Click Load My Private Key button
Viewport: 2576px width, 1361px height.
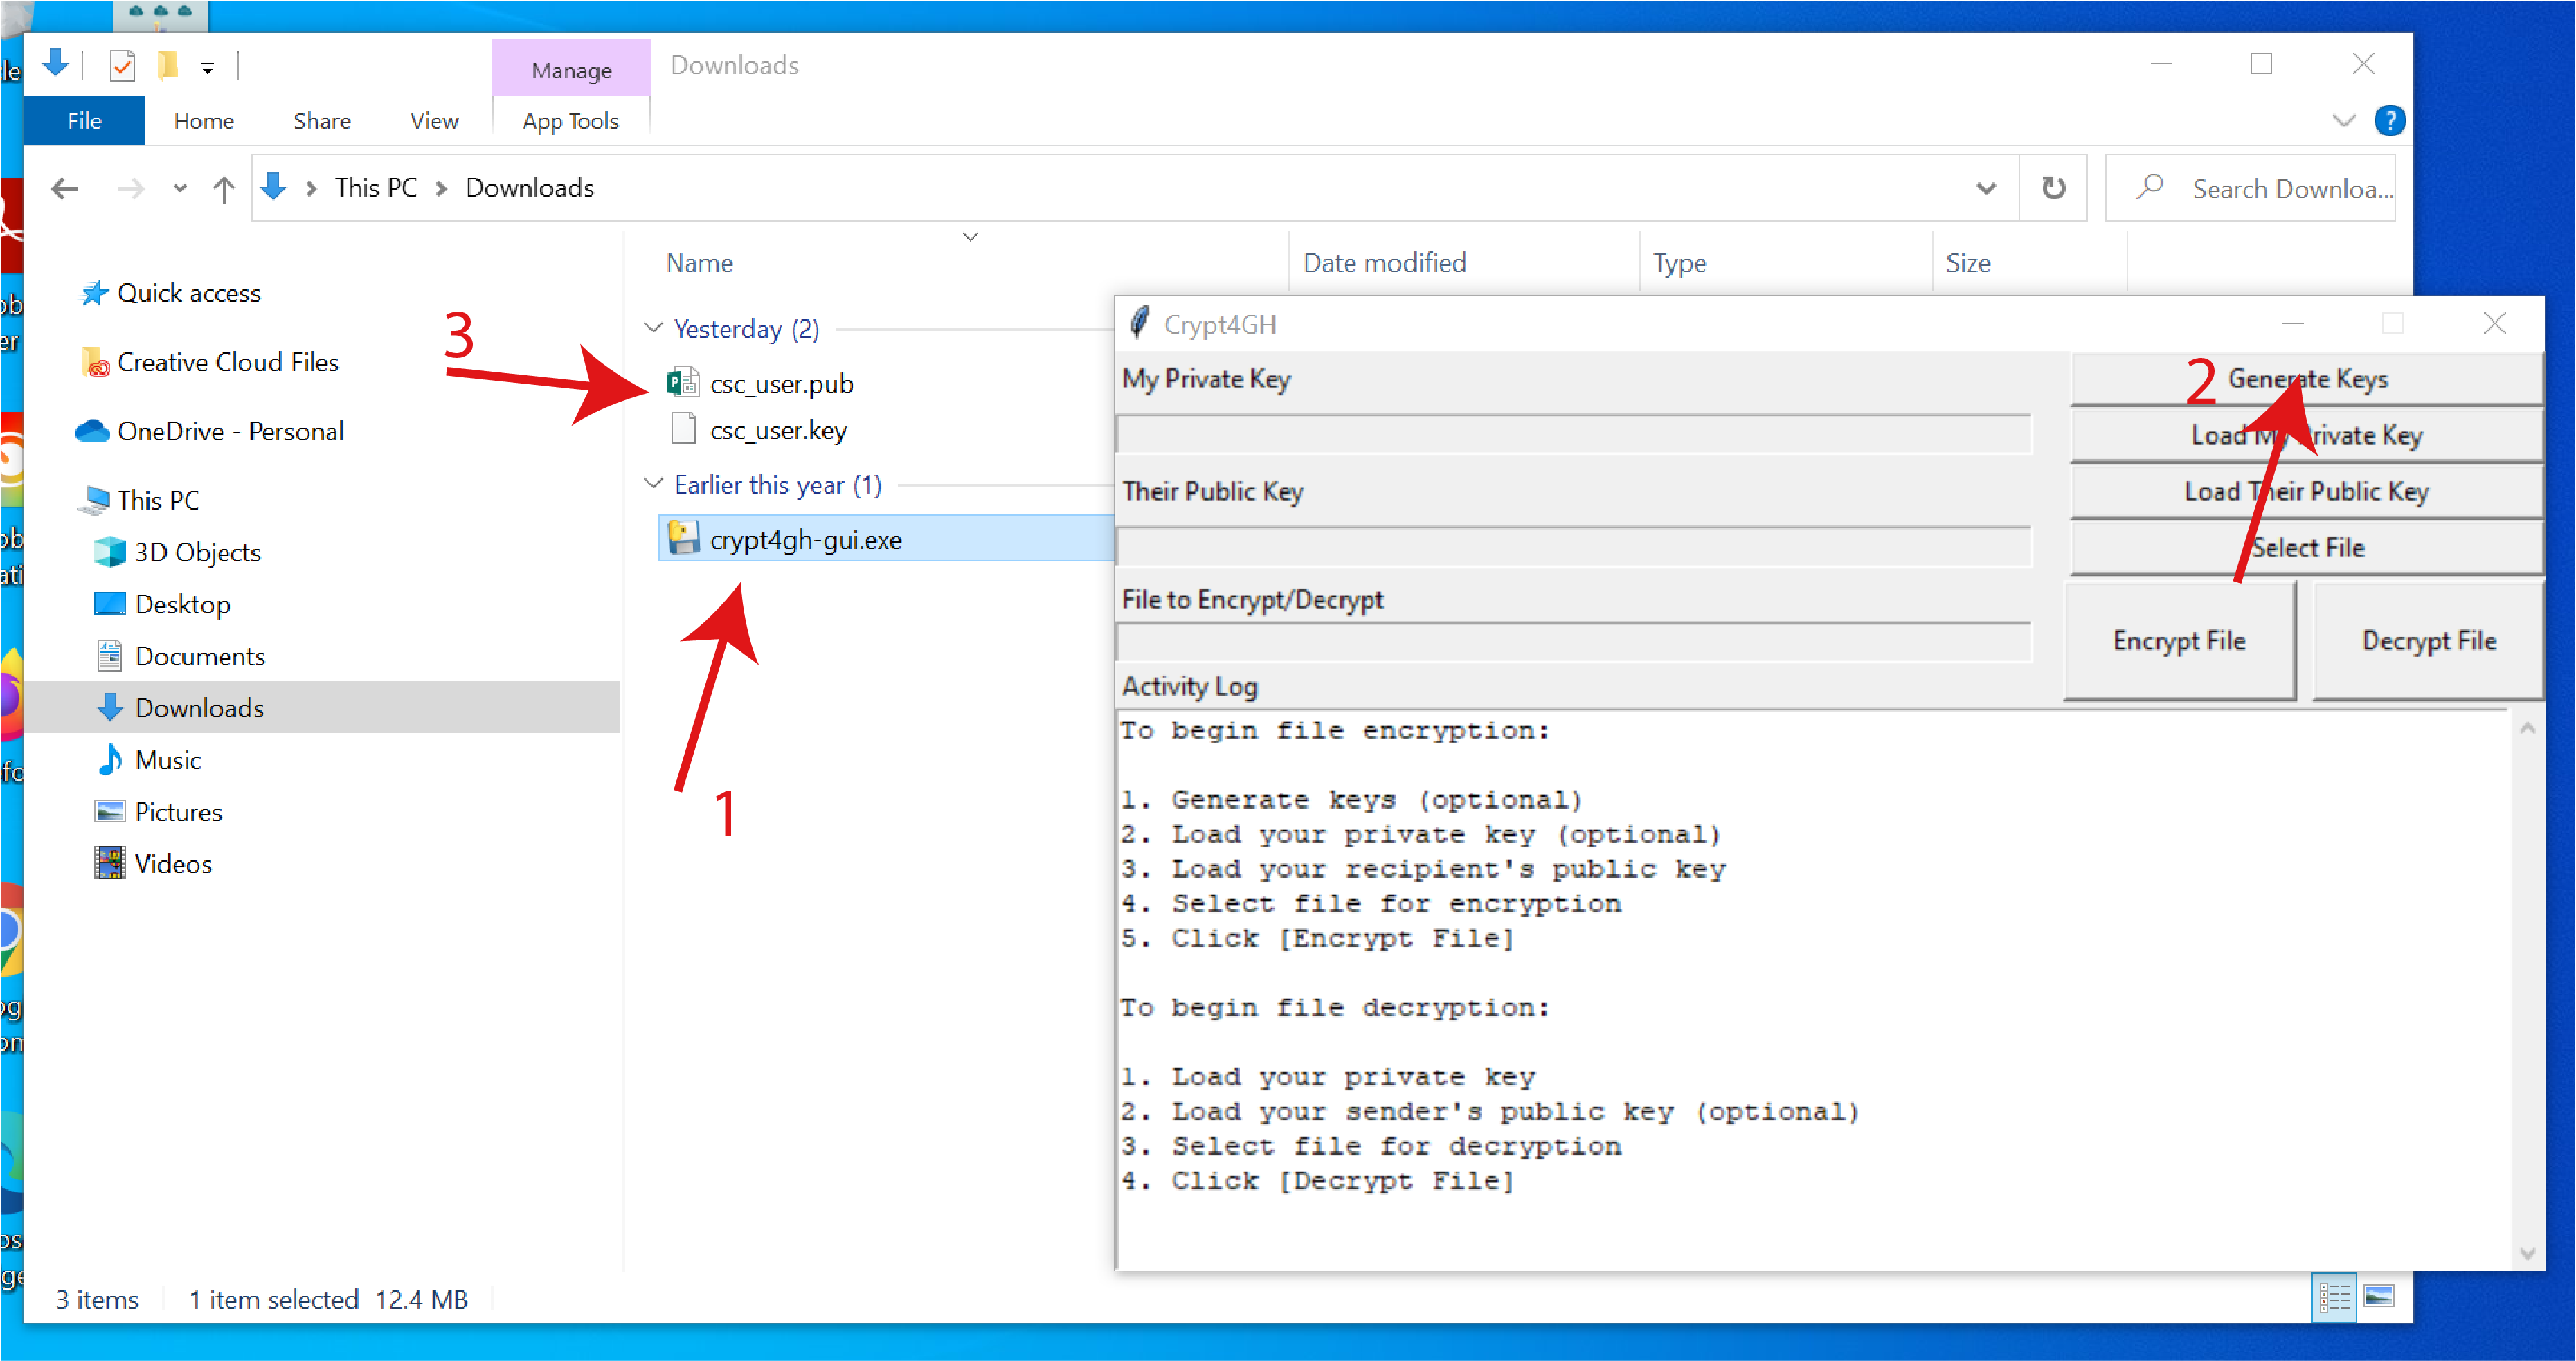2306,435
